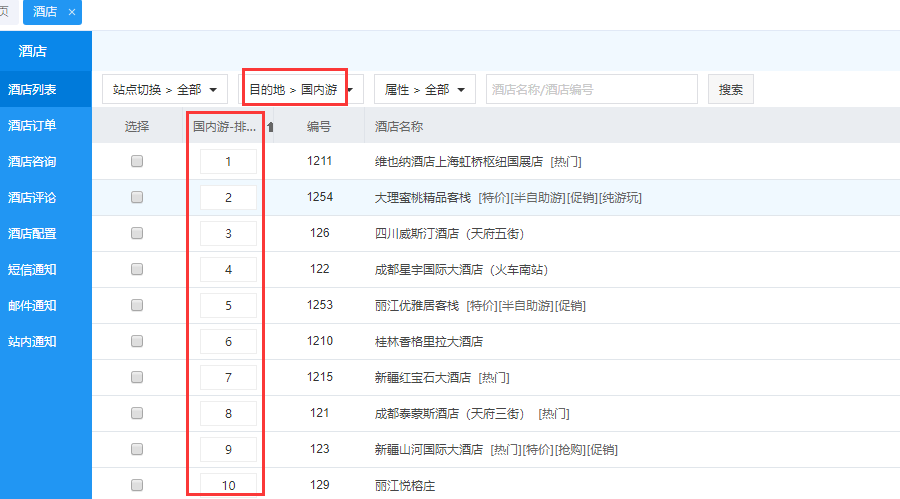This screenshot has width=900, height=499.
Task: Check the row for 四川威斯汀酒店
Action: (x=137, y=233)
